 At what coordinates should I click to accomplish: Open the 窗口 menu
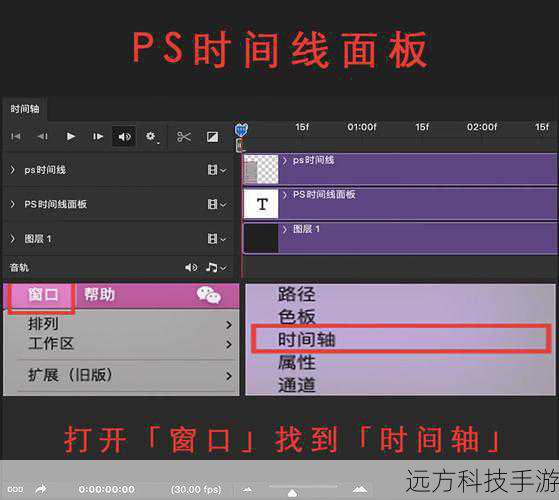[x=43, y=295]
